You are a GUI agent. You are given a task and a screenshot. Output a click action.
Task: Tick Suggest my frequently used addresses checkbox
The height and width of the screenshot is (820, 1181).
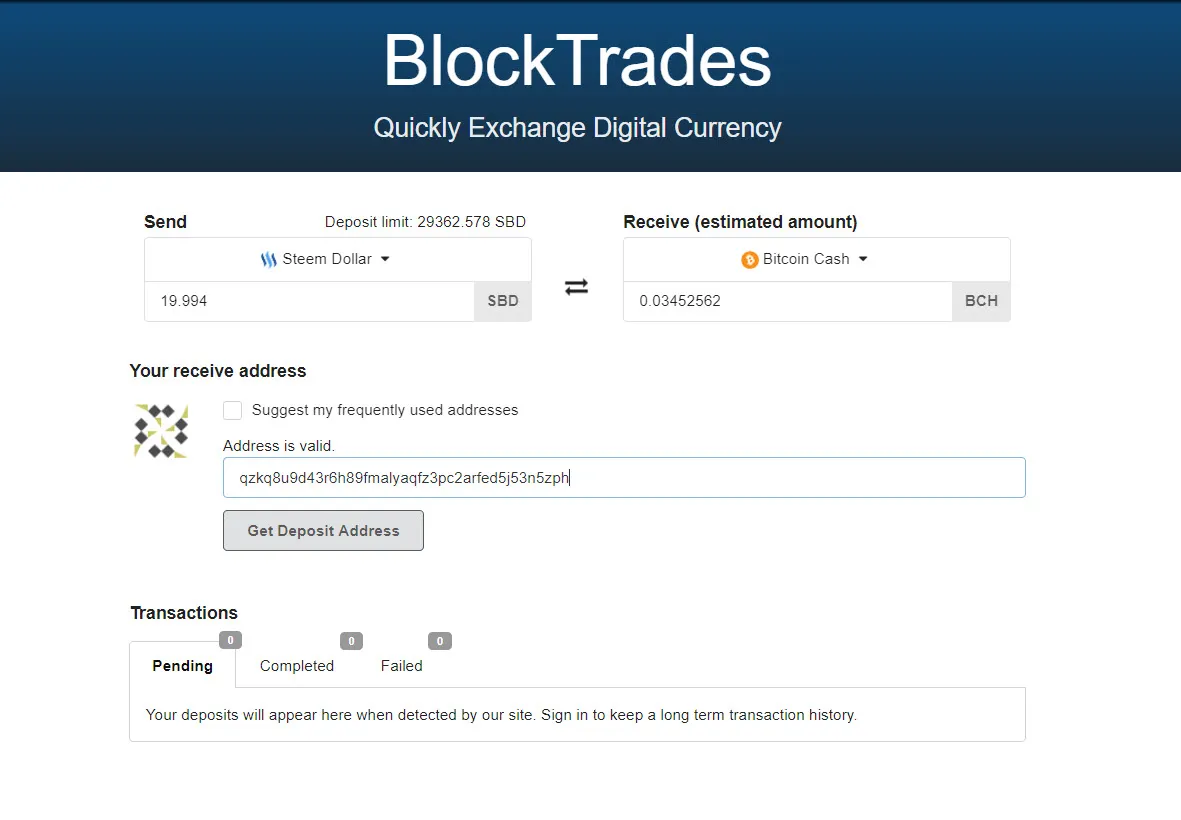pos(233,410)
